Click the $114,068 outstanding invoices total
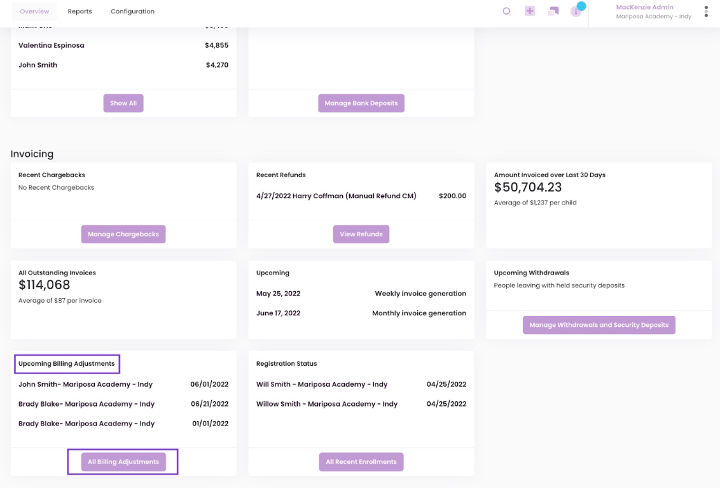This screenshot has height=488, width=720. 44,285
